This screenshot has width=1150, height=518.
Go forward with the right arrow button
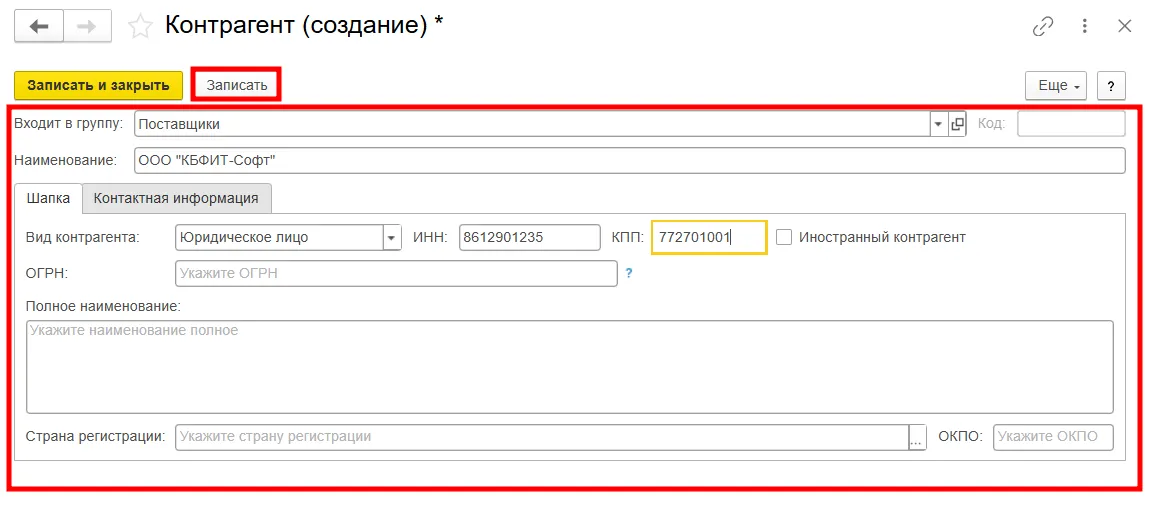point(87,26)
